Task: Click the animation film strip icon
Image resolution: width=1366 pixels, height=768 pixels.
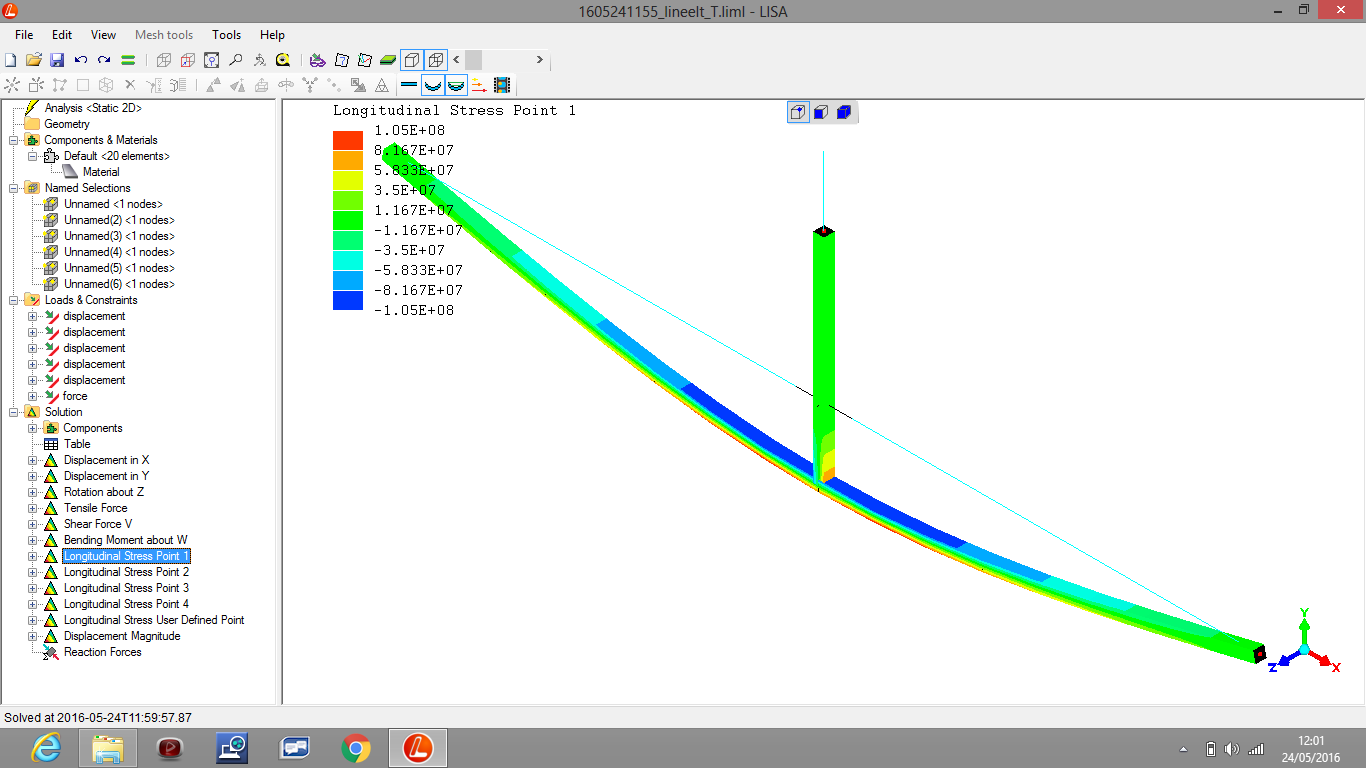Action: 502,86
